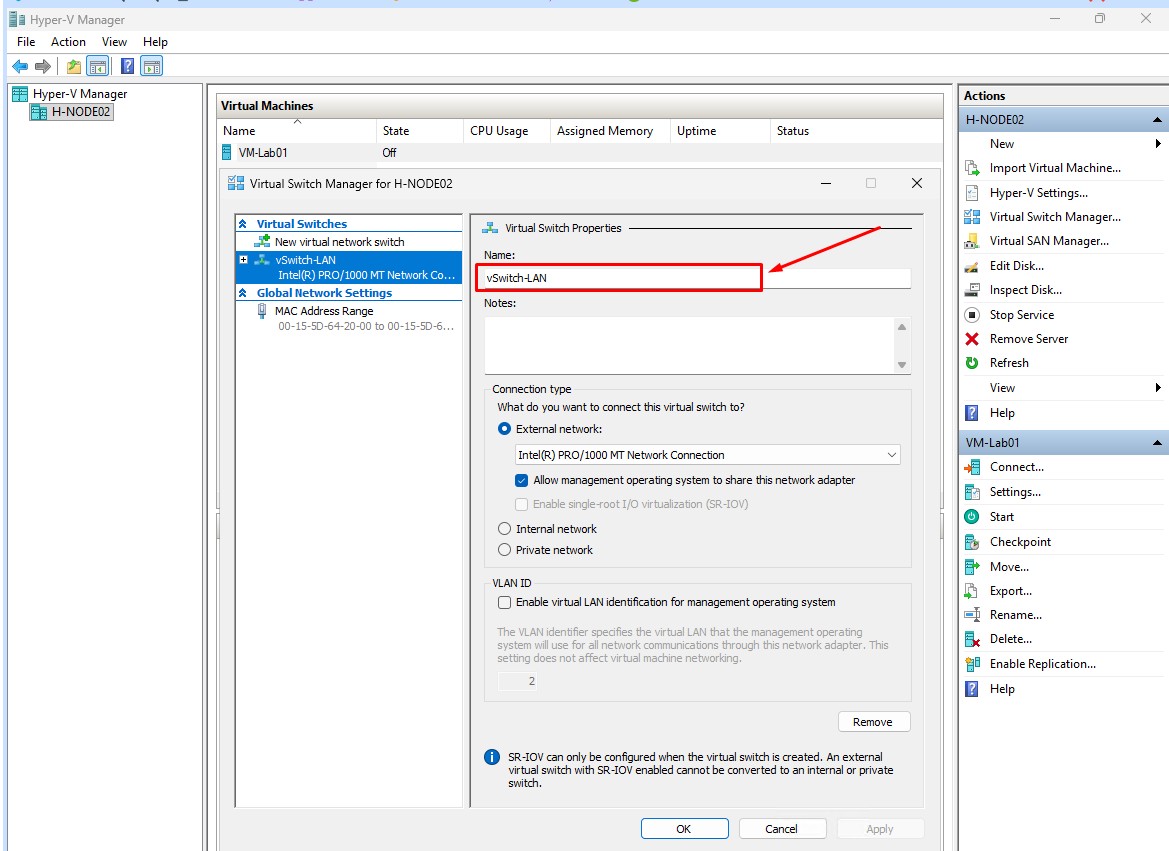Click the VM Settings icon under VM-Lab01
The image size is (1169, 851).
coord(972,492)
